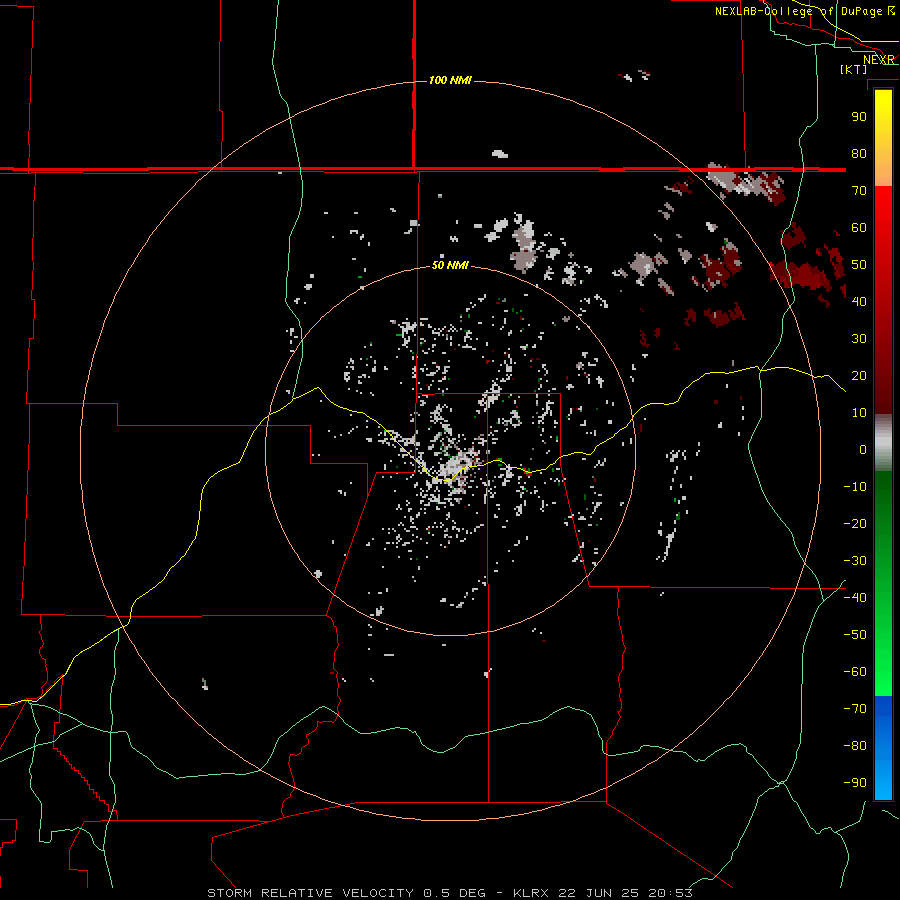Image resolution: width=900 pixels, height=900 pixels.
Task: Click the positive "10" velocity scale label
Action: [x=859, y=413]
